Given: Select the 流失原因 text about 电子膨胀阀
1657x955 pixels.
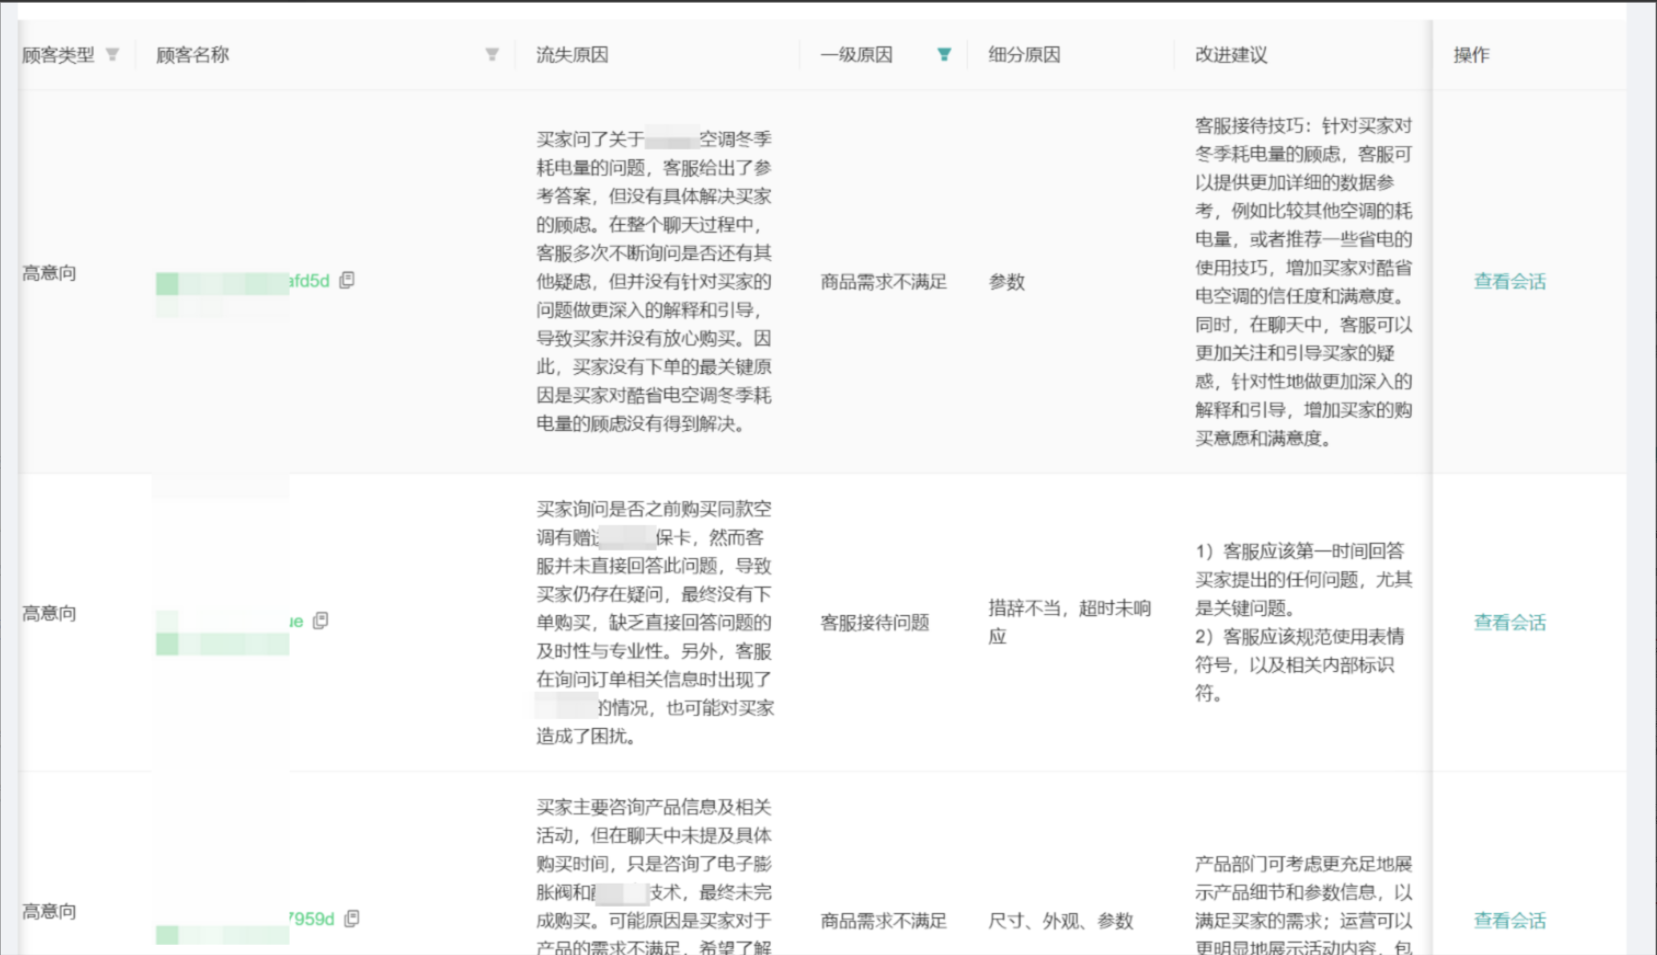Looking at the screenshot, I should (654, 875).
